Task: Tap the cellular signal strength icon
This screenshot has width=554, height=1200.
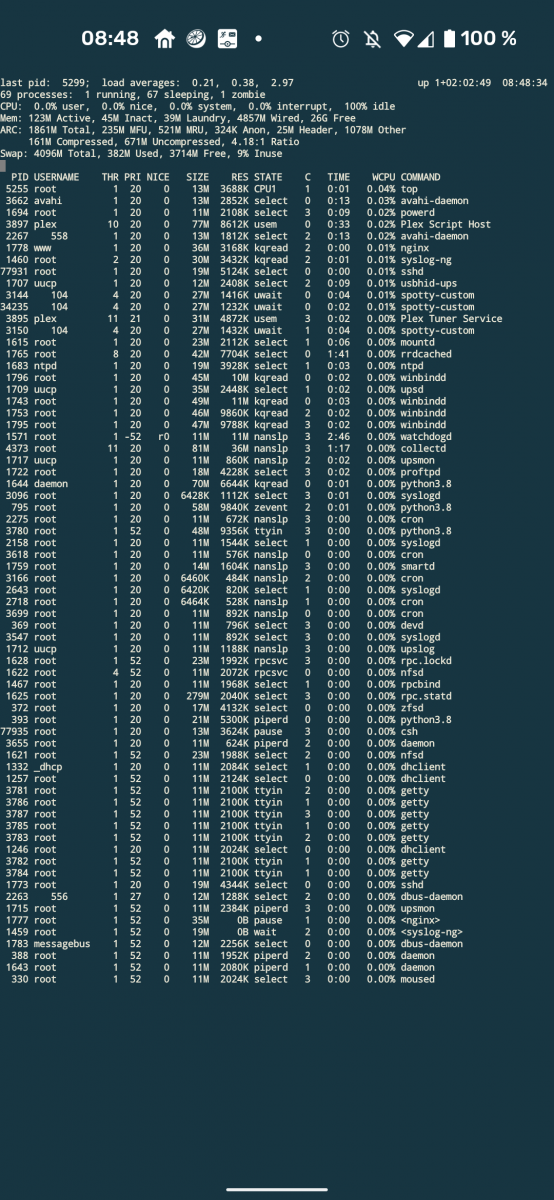Action: (x=425, y=39)
